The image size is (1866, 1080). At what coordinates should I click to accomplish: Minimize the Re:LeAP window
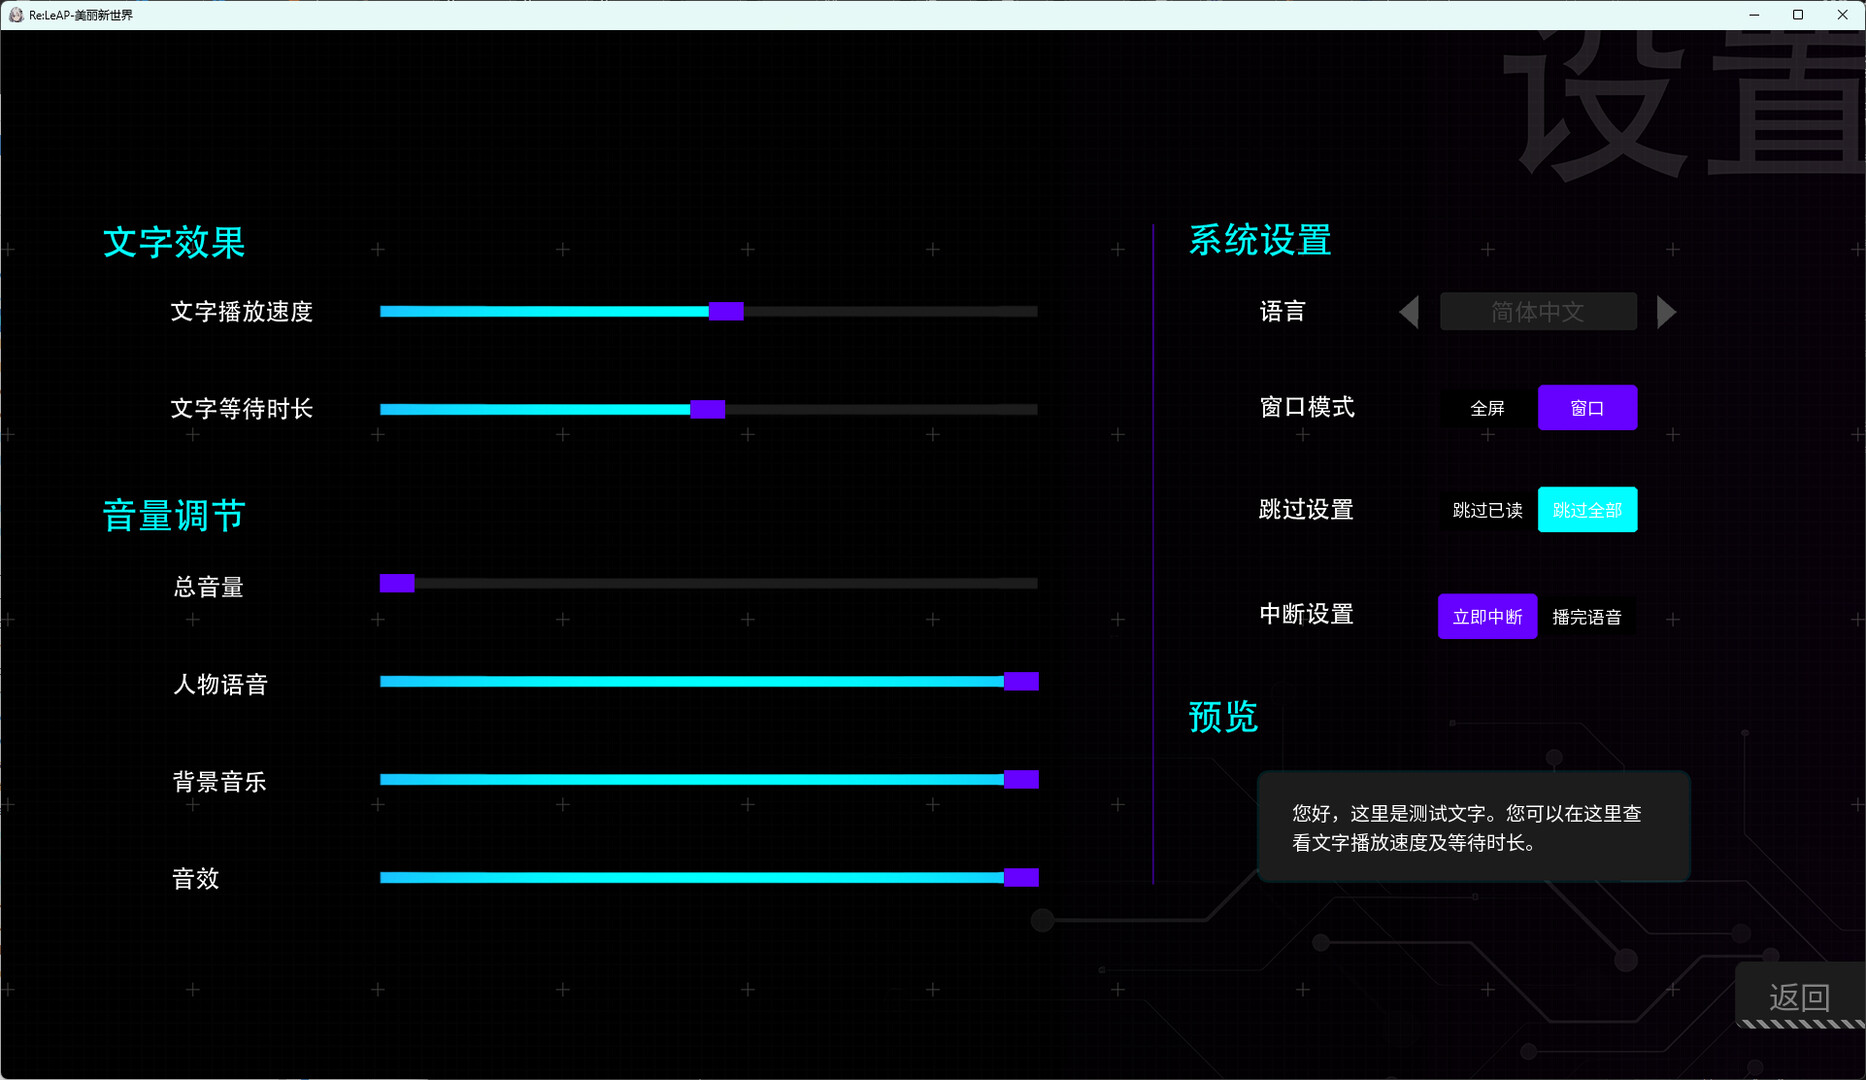(x=1754, y=15)
